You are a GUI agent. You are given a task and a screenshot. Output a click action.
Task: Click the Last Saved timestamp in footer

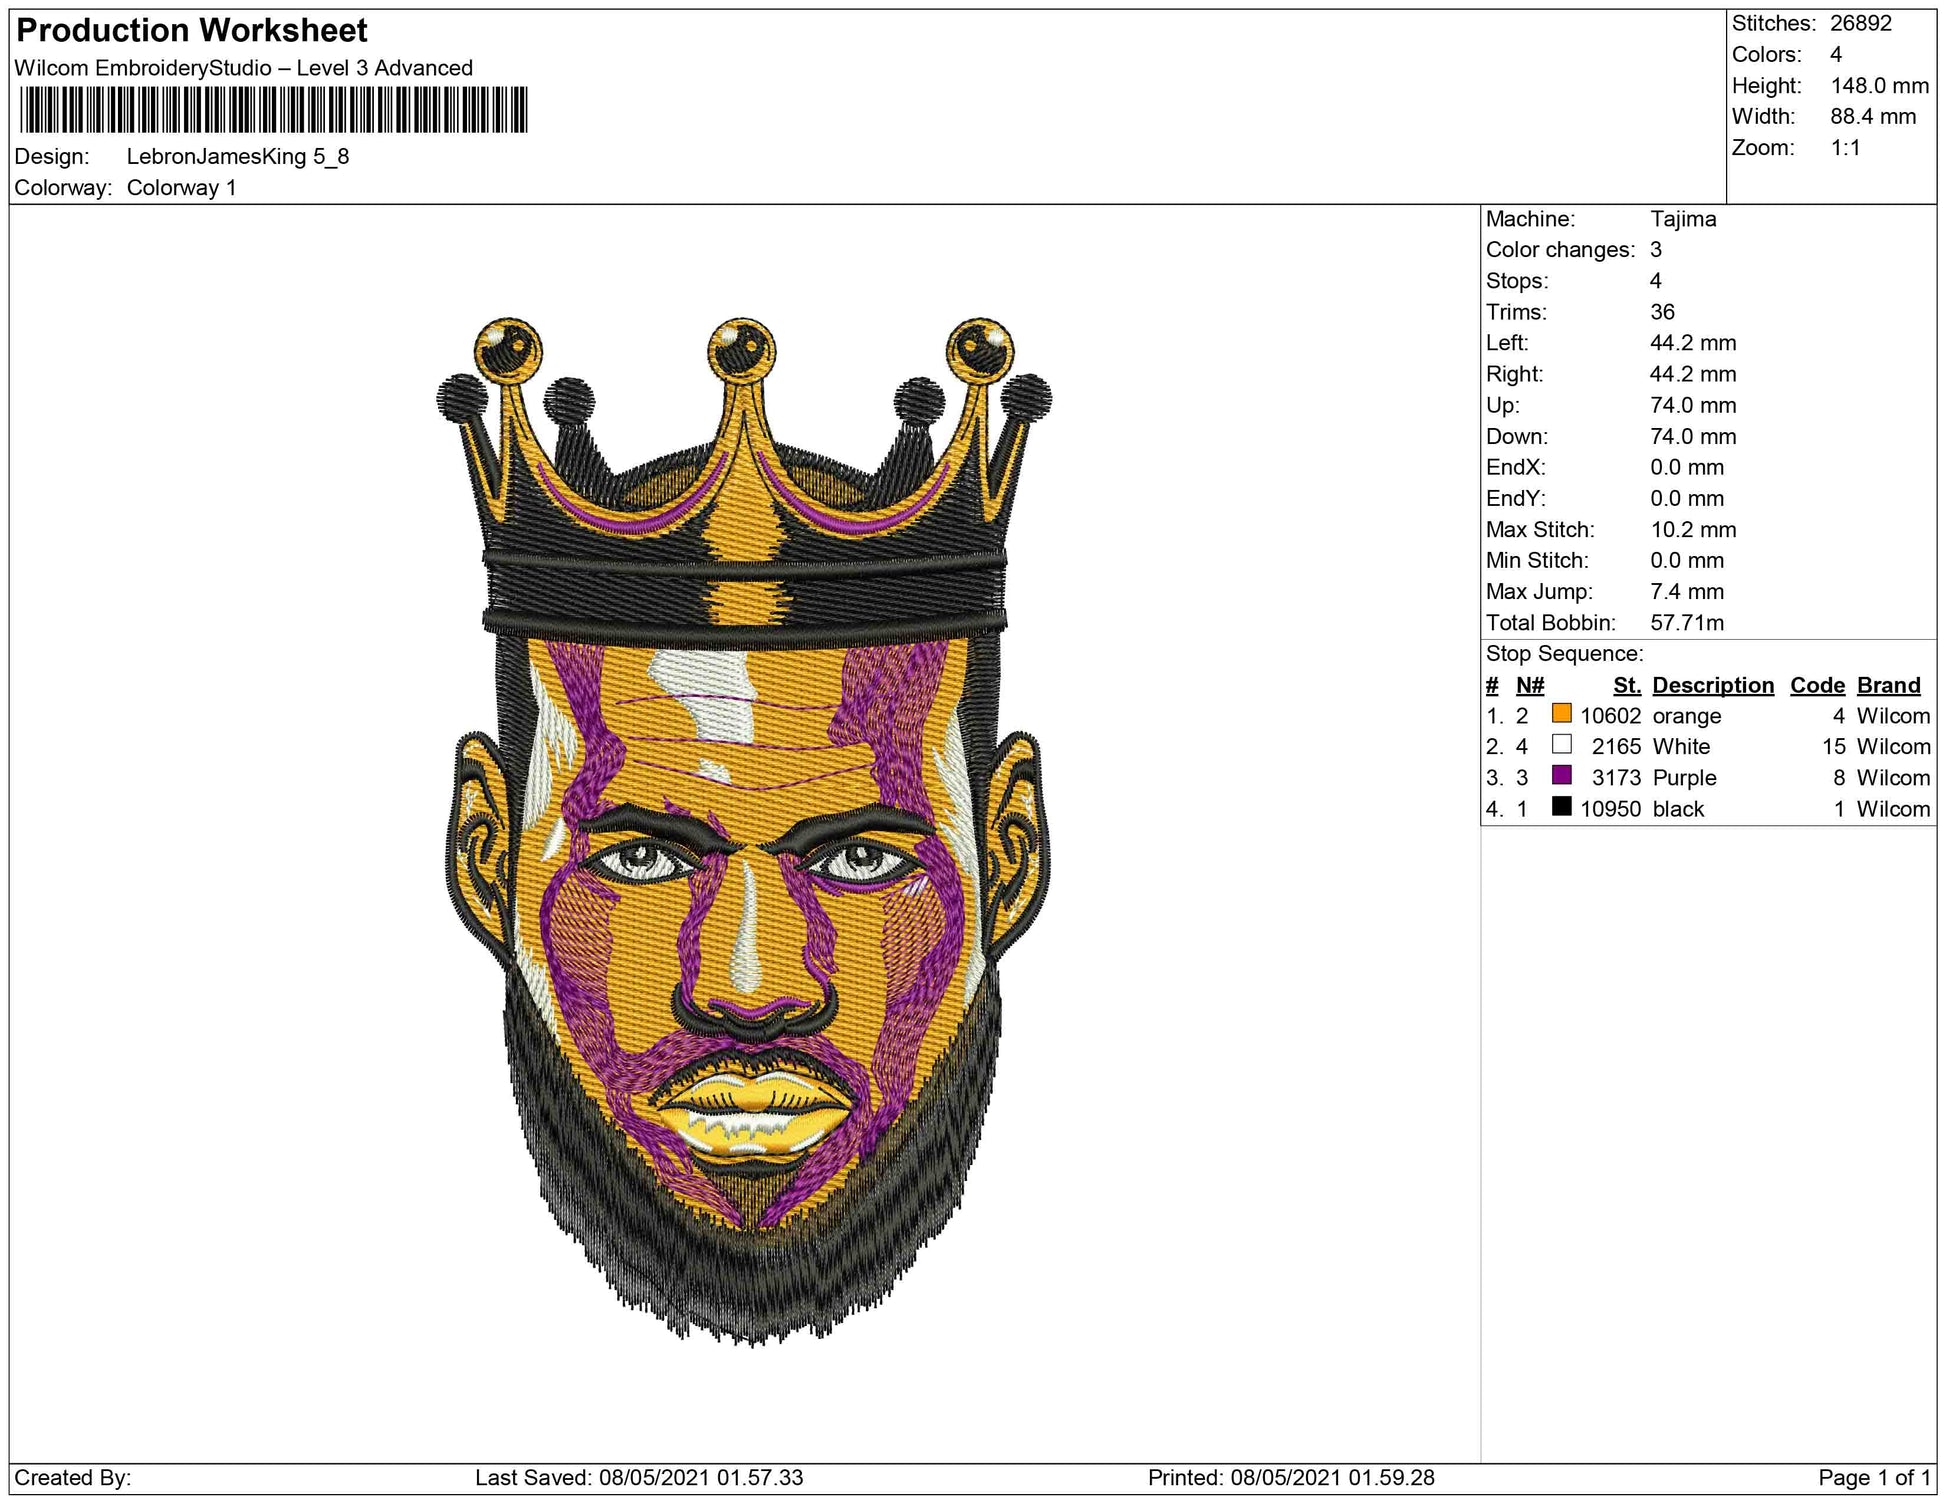click(639, 1478)
